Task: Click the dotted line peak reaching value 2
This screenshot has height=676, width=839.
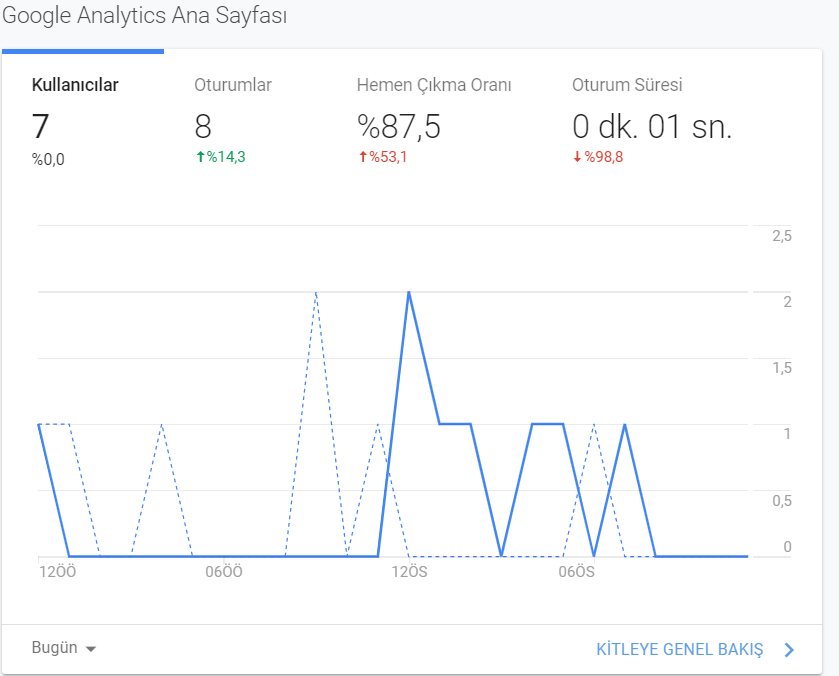Action: tap(316, 292)
